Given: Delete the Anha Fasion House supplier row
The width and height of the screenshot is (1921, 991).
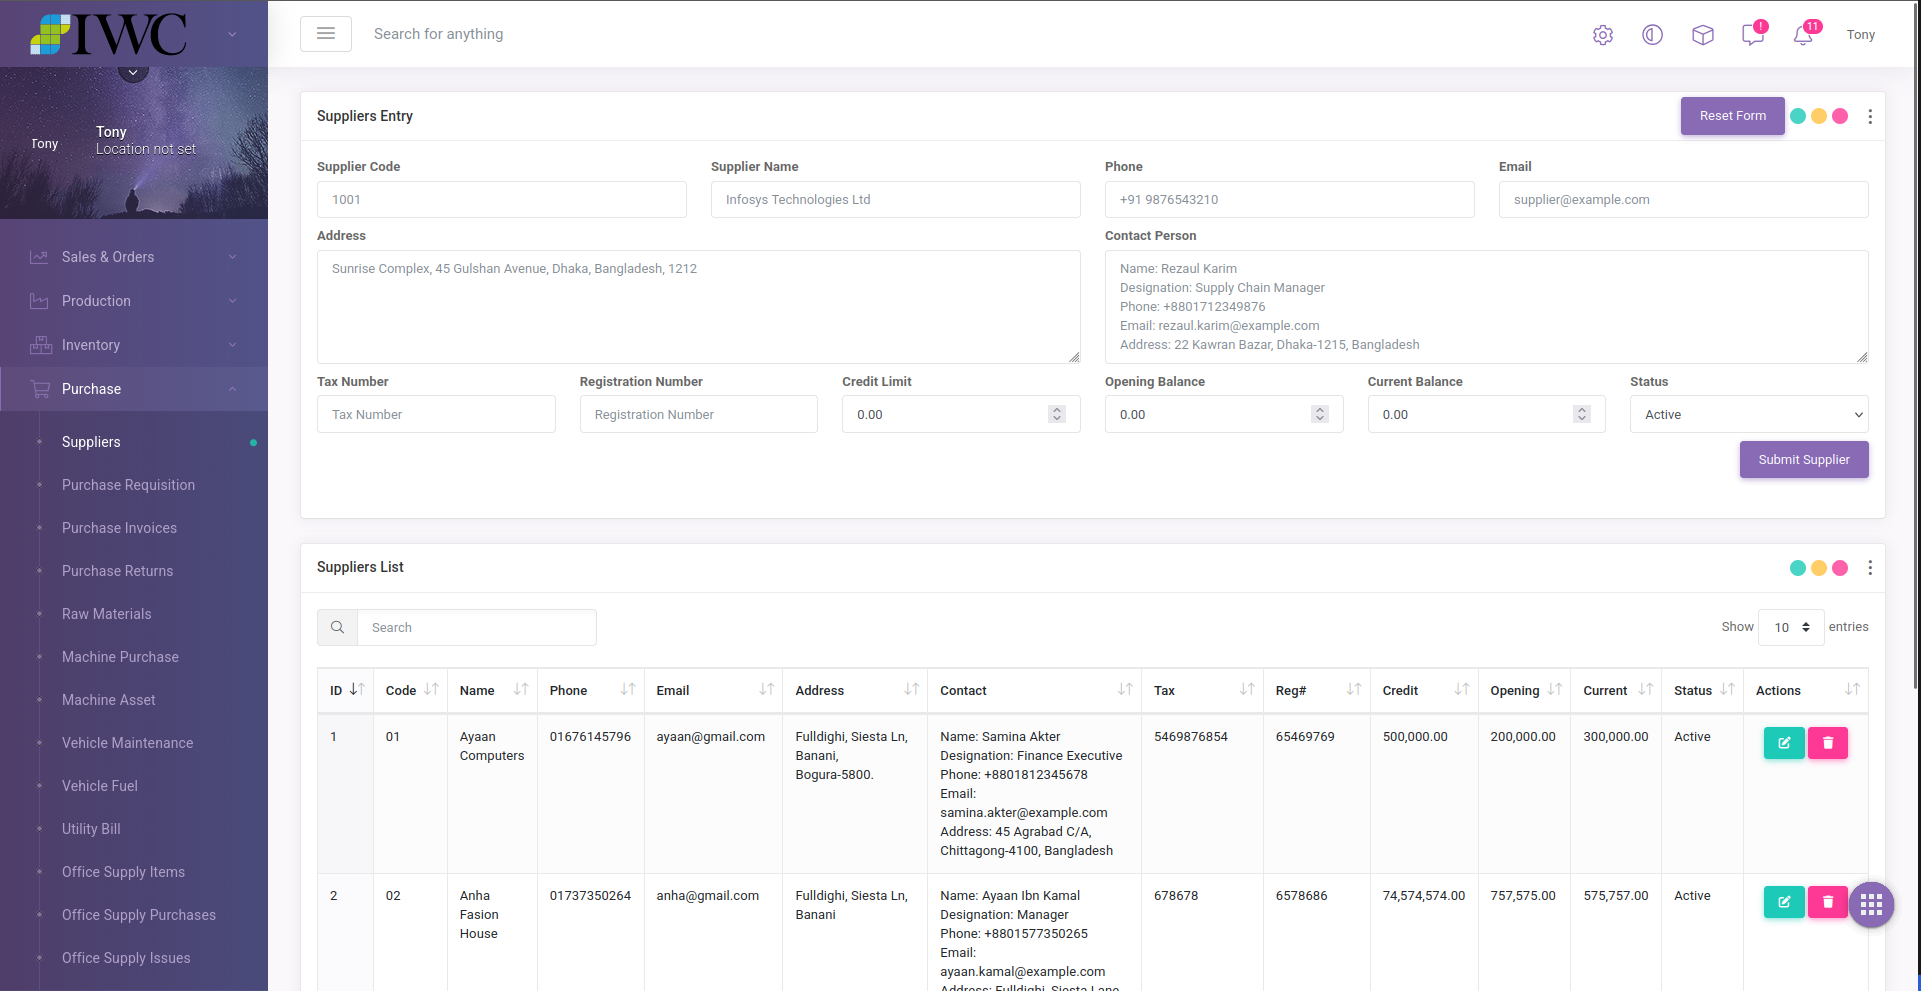Looking at the screenshot, I should click(1828, 902).
